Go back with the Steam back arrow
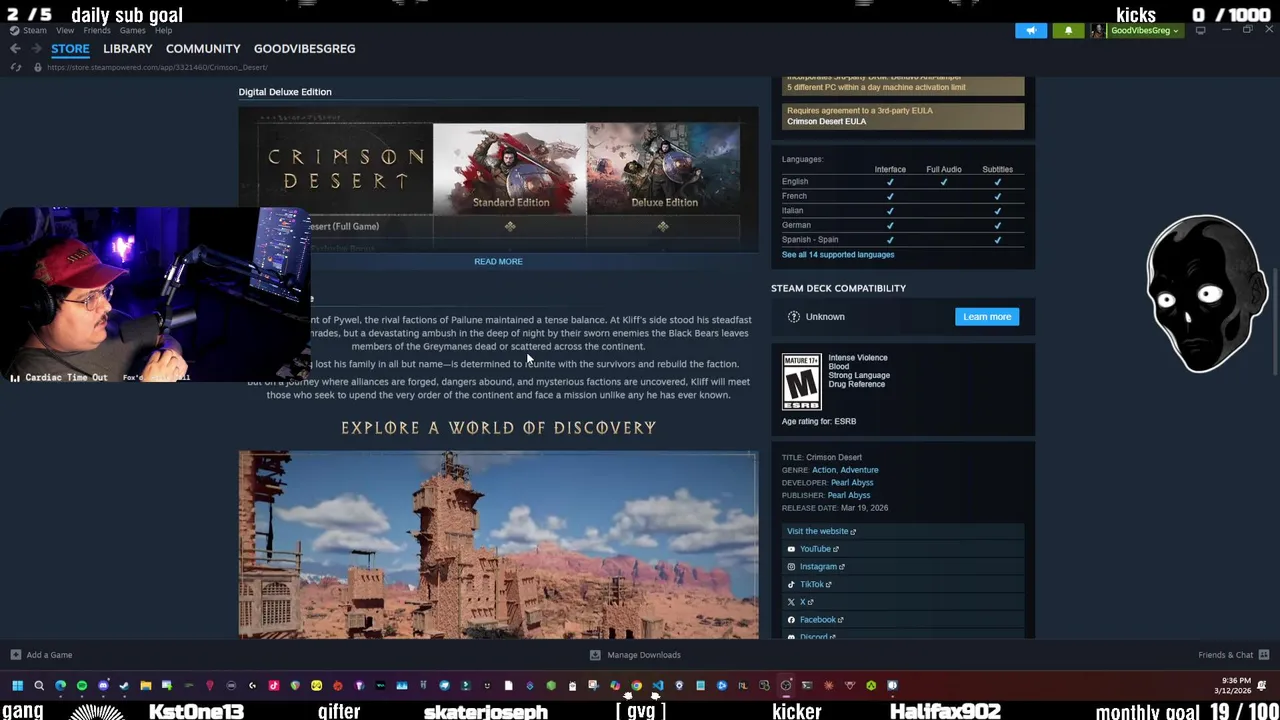Screen dimensions: 1280x720 15,48
